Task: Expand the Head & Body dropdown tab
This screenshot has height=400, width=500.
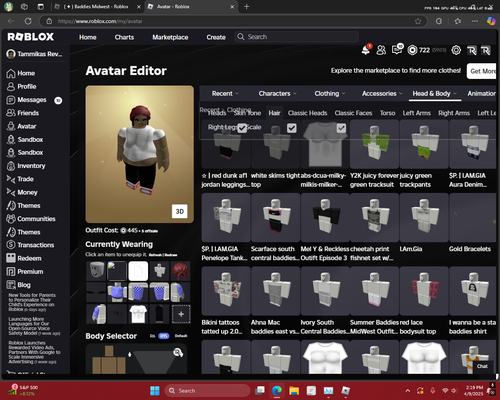Action: pyautogui.click(x=435, y=94)
